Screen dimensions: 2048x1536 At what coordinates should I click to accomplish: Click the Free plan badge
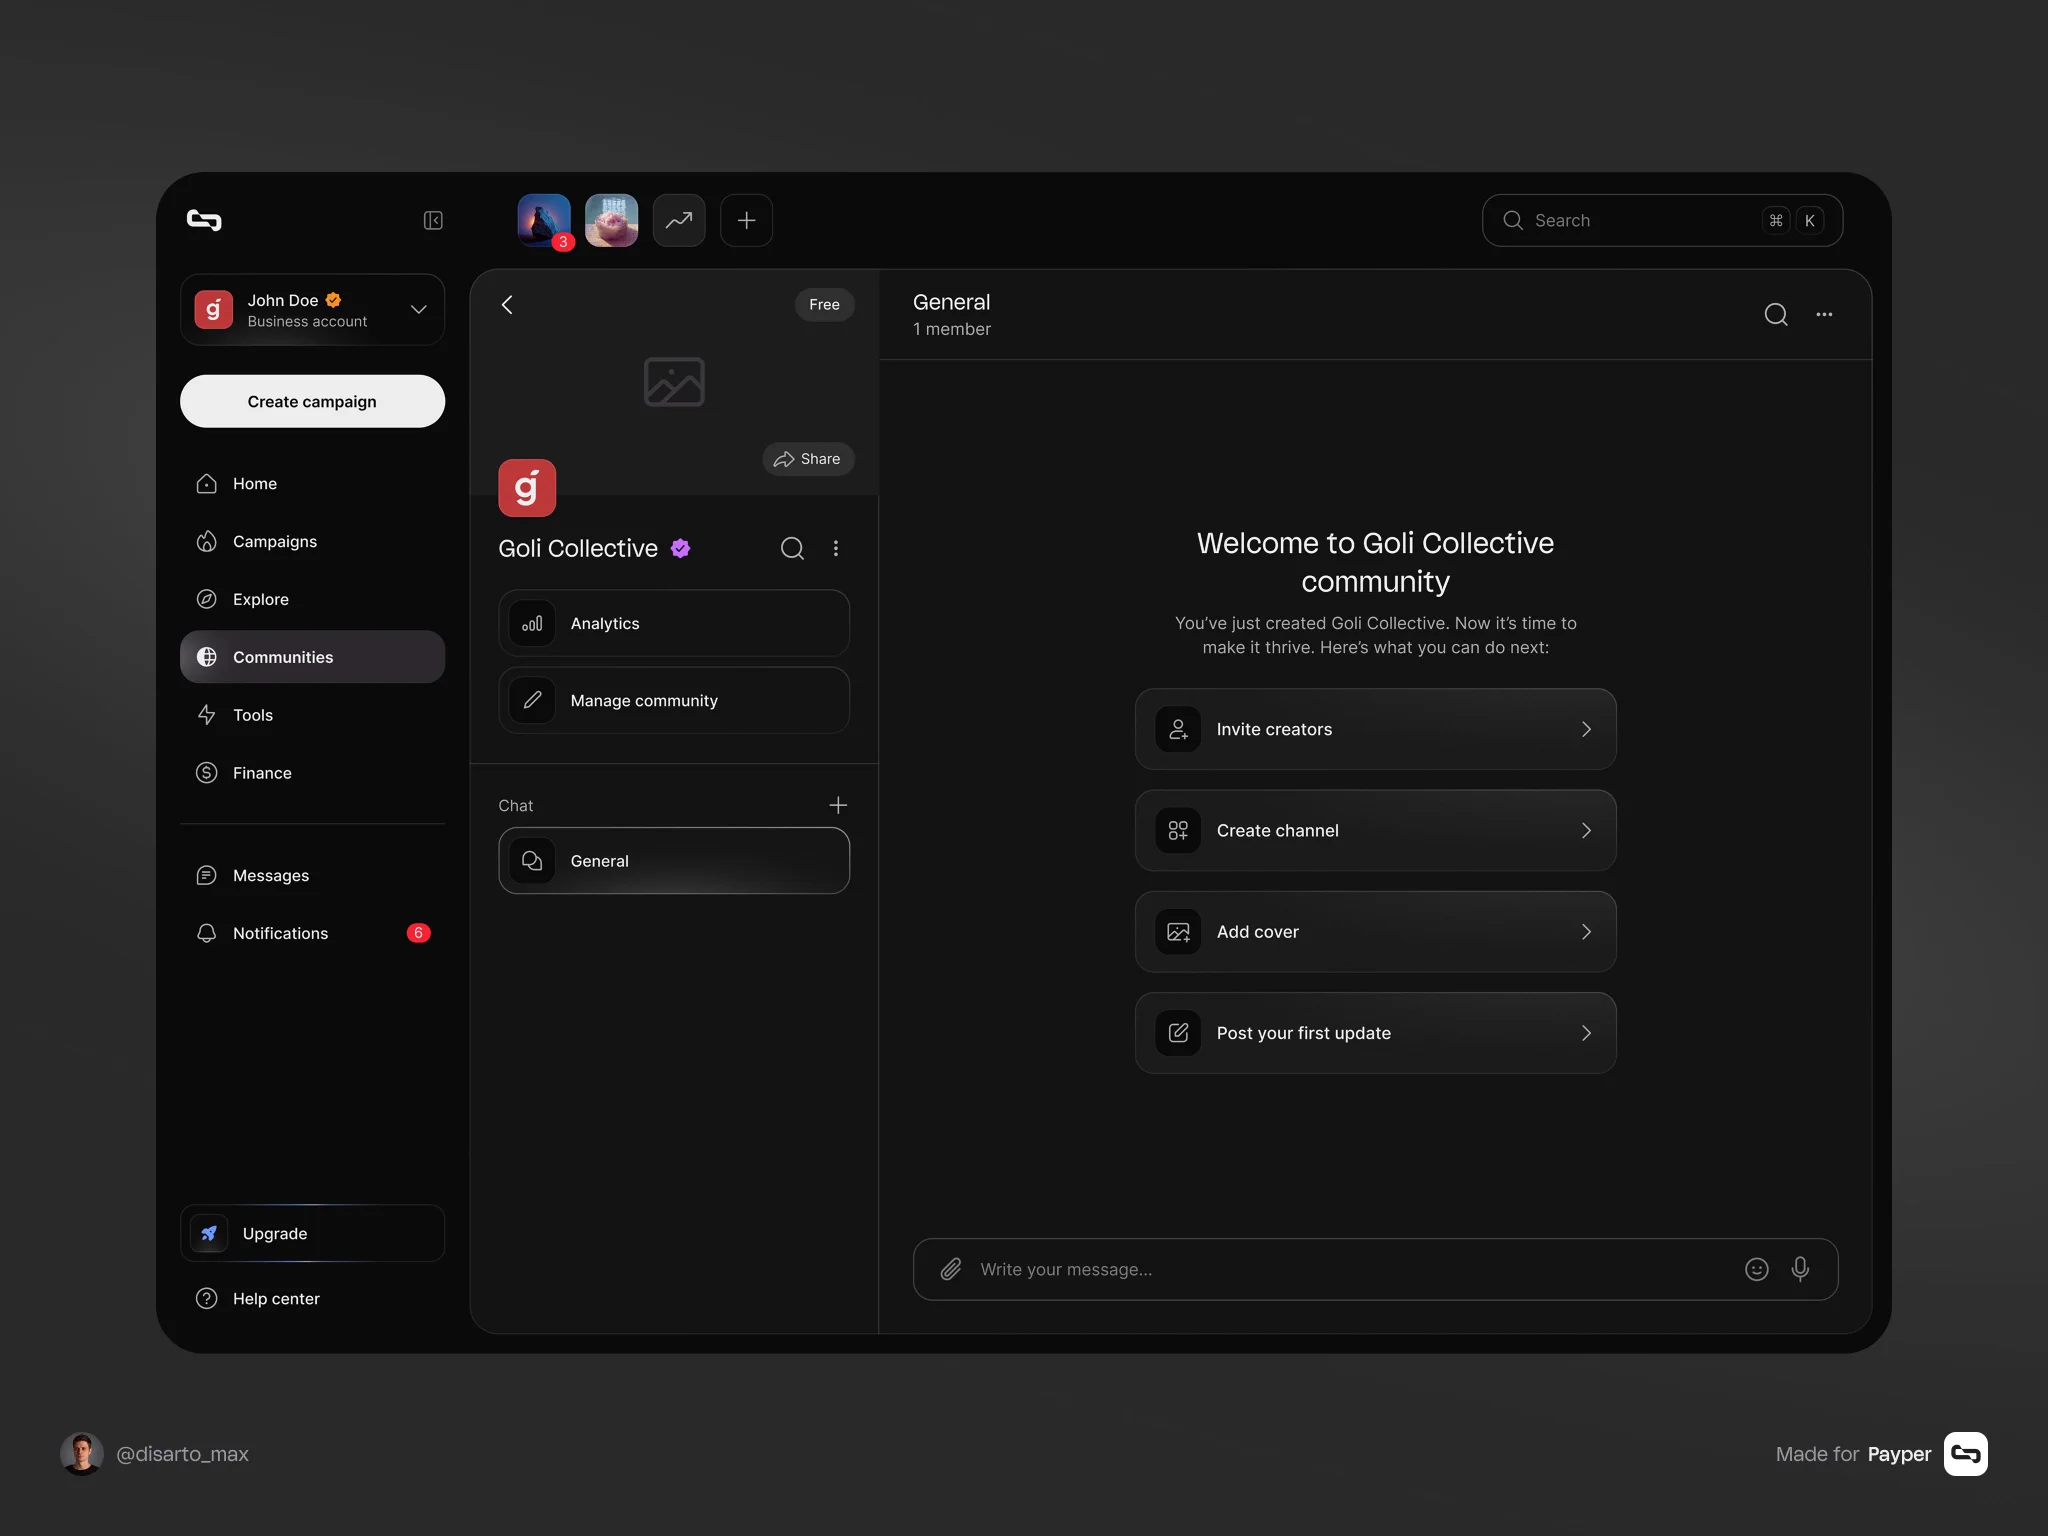click(824, 304)
